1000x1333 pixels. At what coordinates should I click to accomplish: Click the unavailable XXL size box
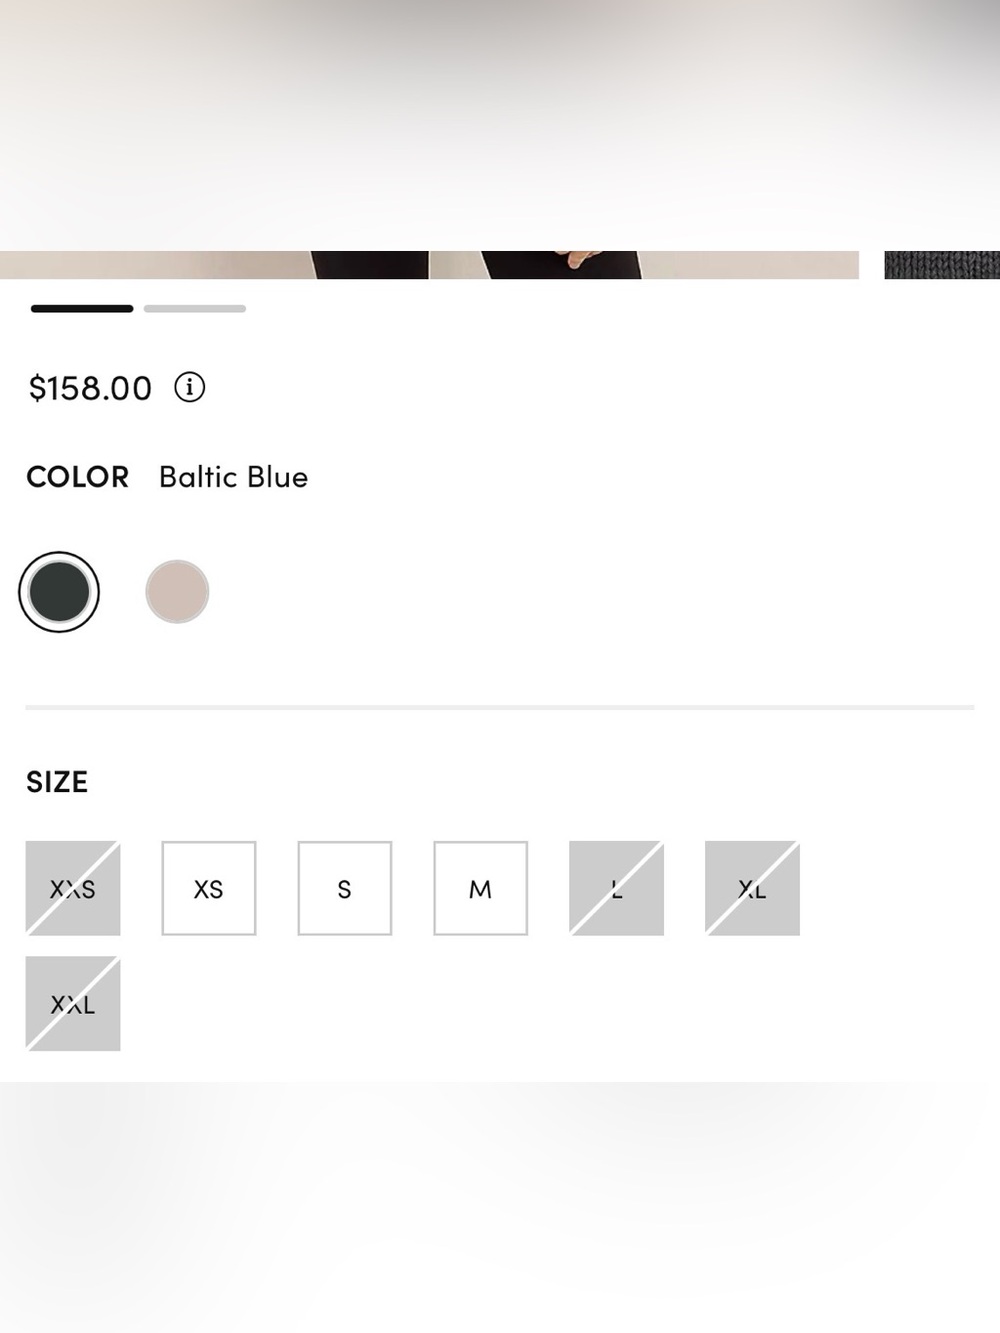[x=73, y=1004]
